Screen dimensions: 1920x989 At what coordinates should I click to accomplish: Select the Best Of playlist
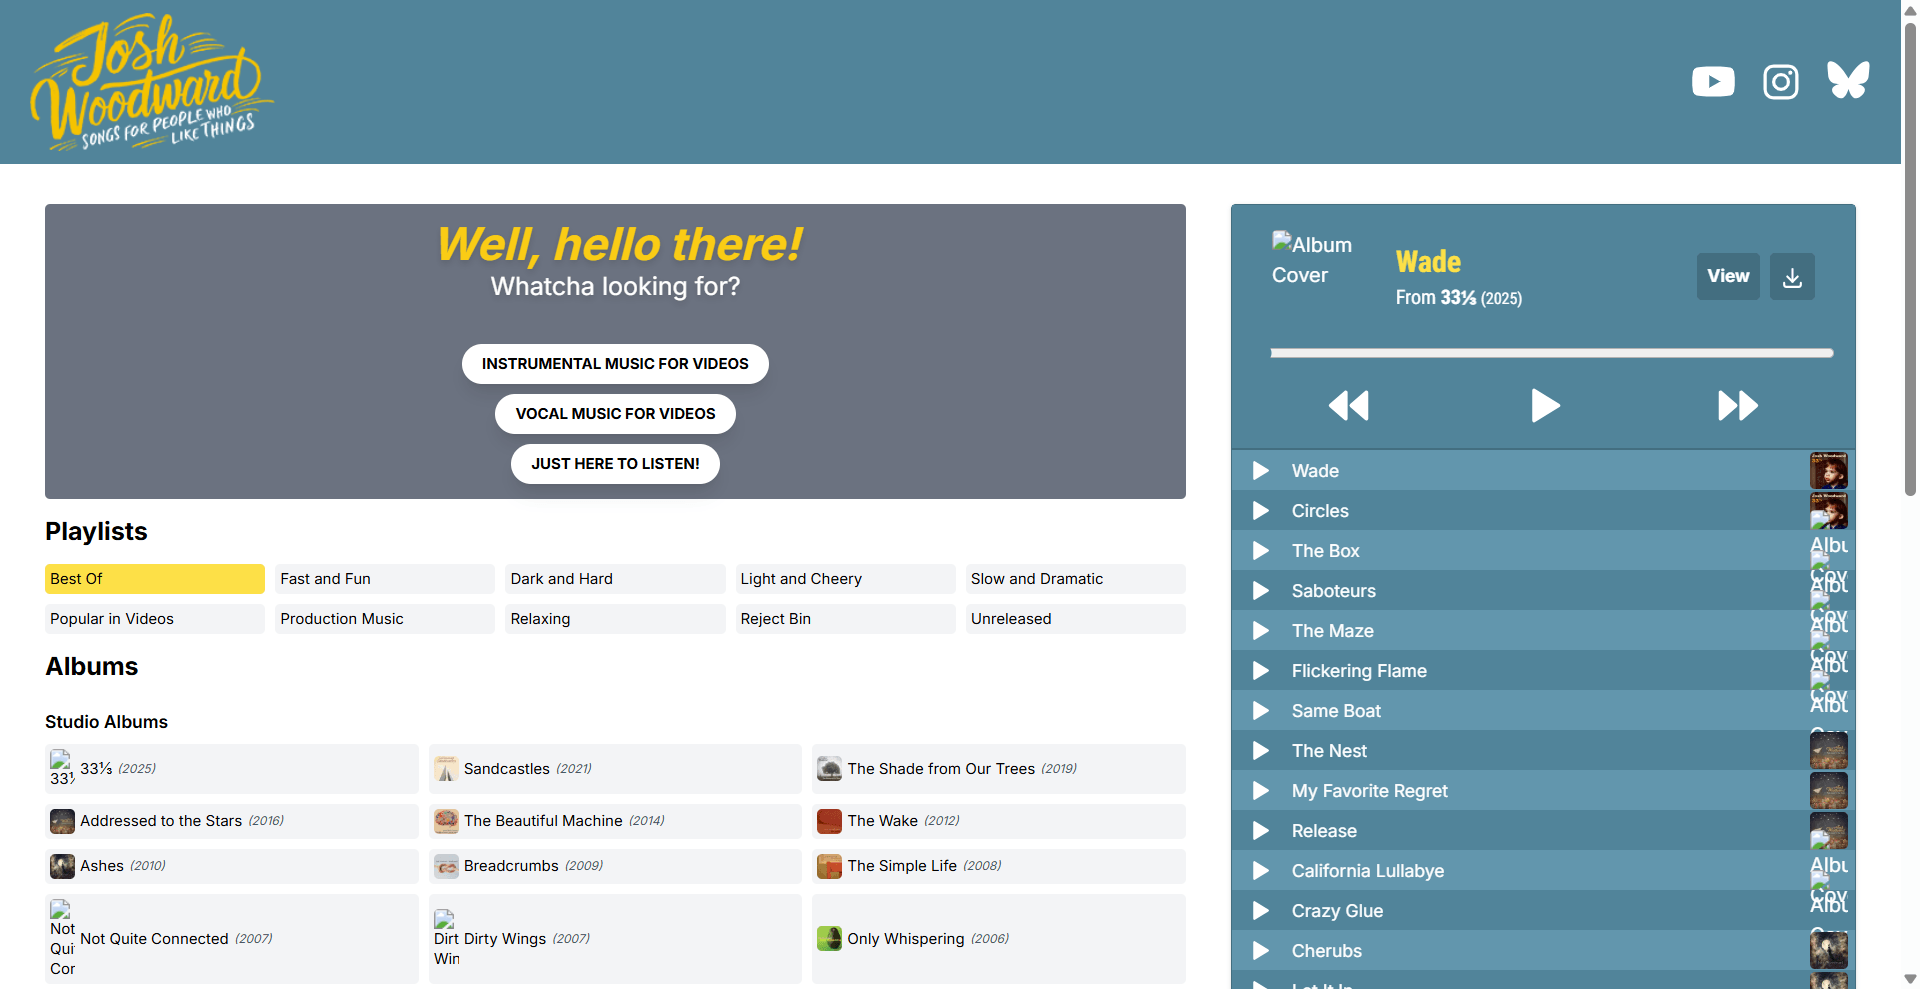155,579
